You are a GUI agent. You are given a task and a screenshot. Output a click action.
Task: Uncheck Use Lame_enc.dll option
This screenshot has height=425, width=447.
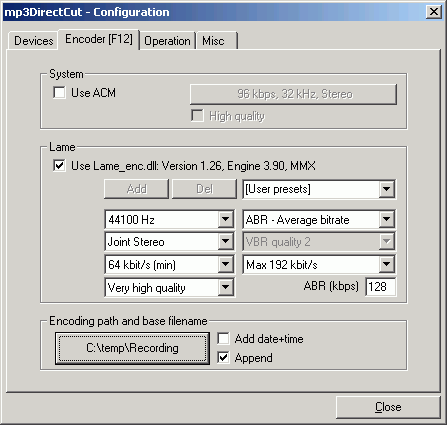pyautogui.click(x=59, y=165)
